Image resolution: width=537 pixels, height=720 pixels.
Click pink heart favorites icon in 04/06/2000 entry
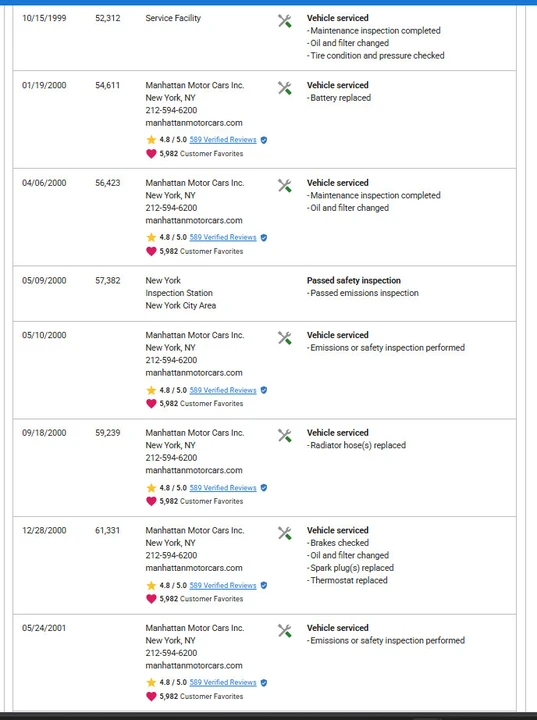click(151, 251)
